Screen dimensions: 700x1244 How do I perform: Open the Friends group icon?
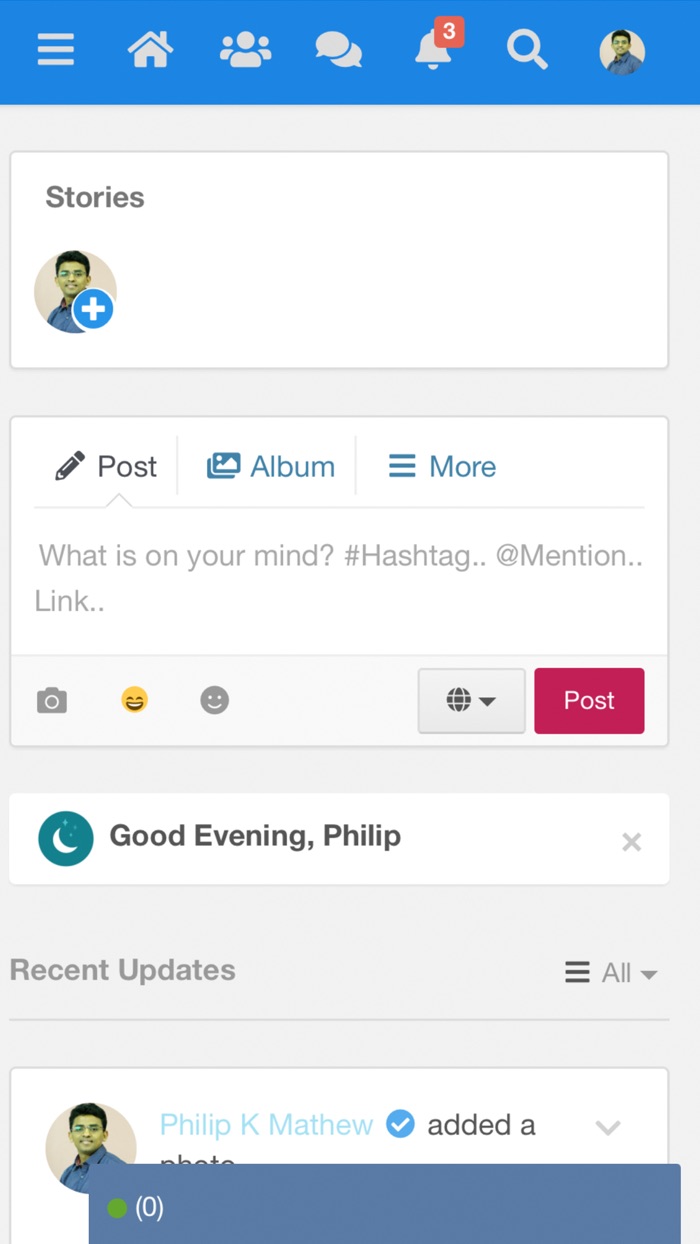(245, 50)
